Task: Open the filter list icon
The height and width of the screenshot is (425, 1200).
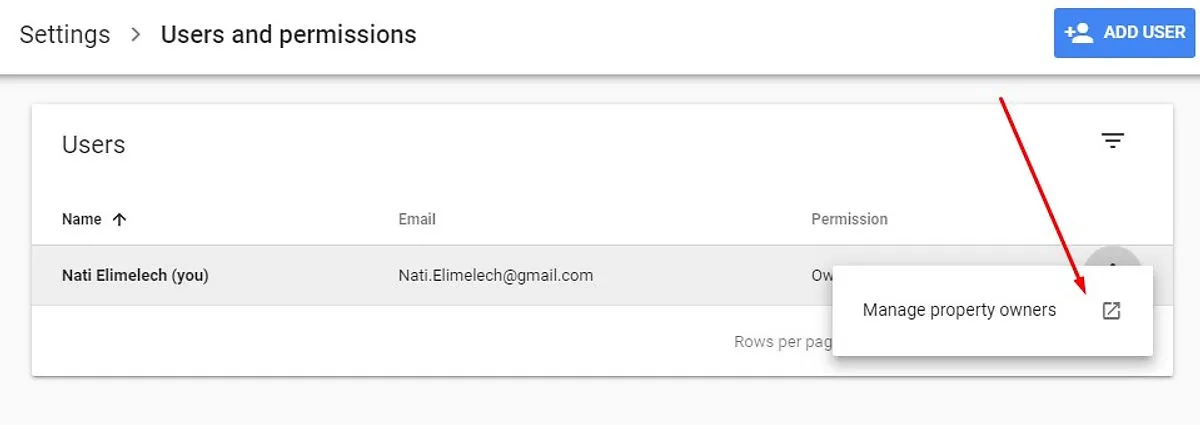Action: (x=1113, y=141)
